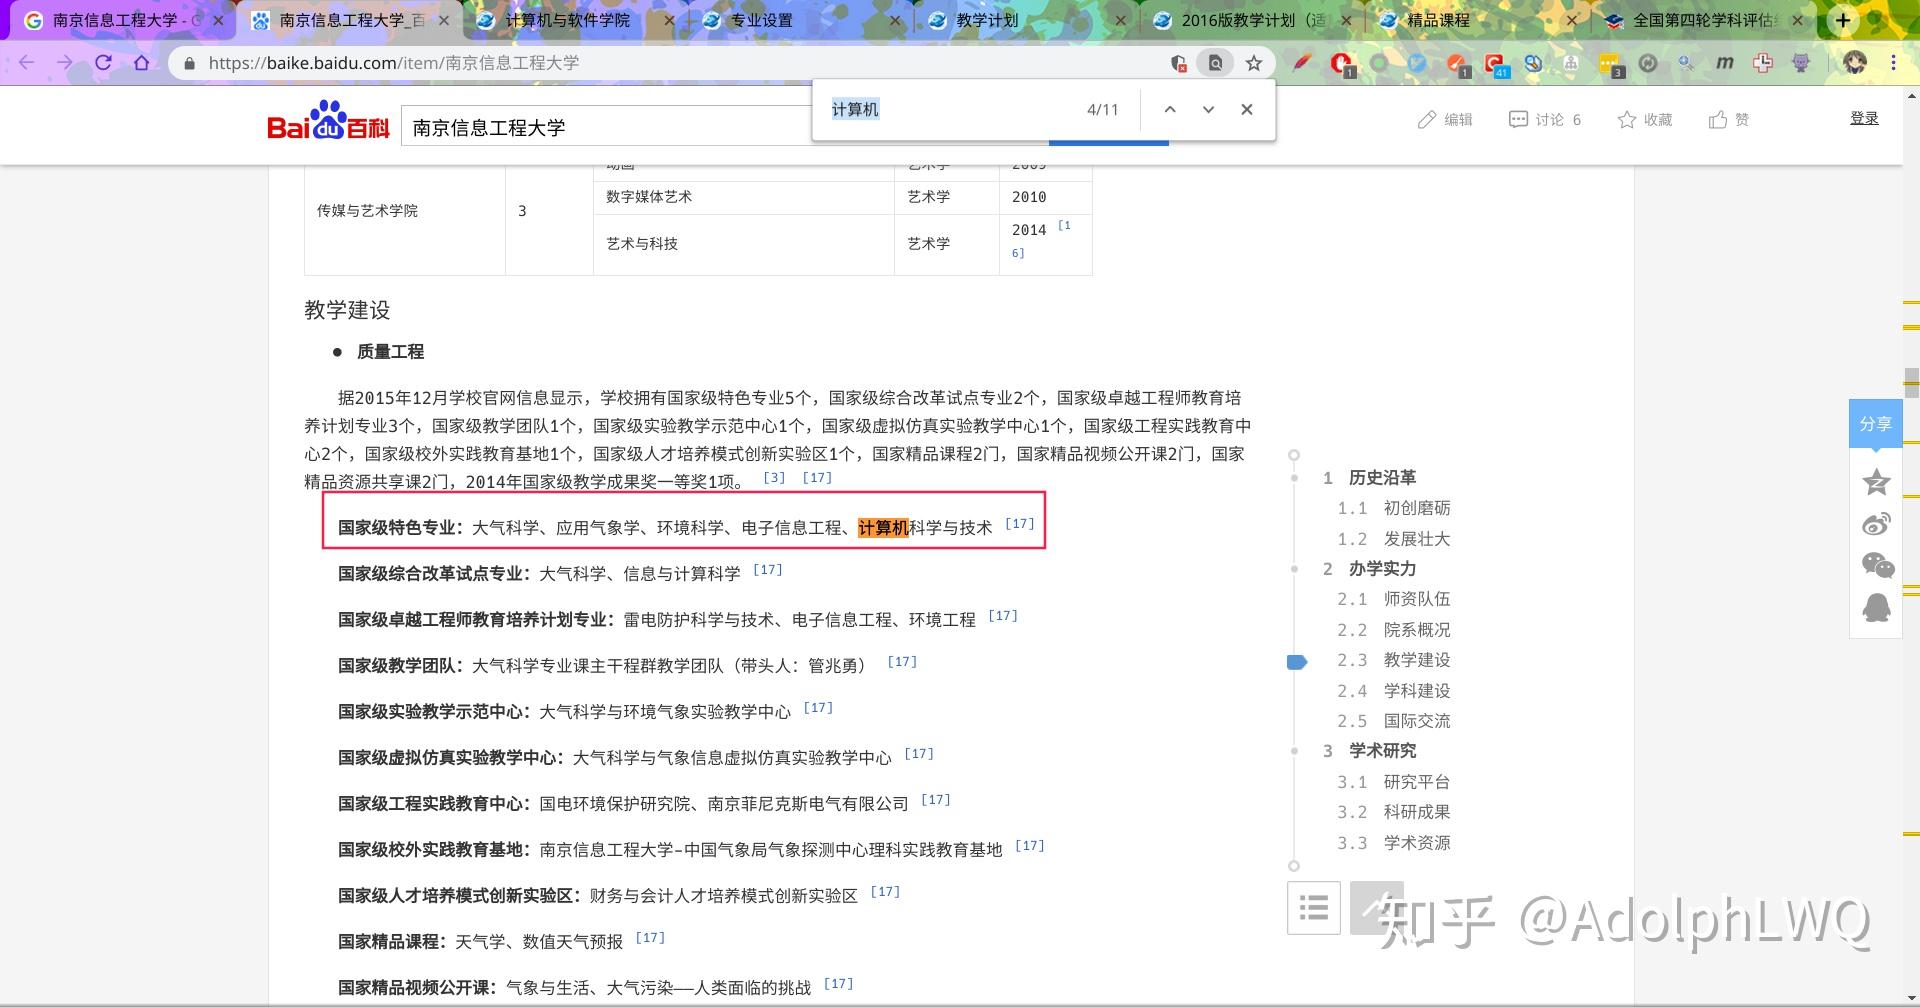Open a new browser tab
Viewport: 1920px width, 1007px height.
click(x=1843, y=20)
